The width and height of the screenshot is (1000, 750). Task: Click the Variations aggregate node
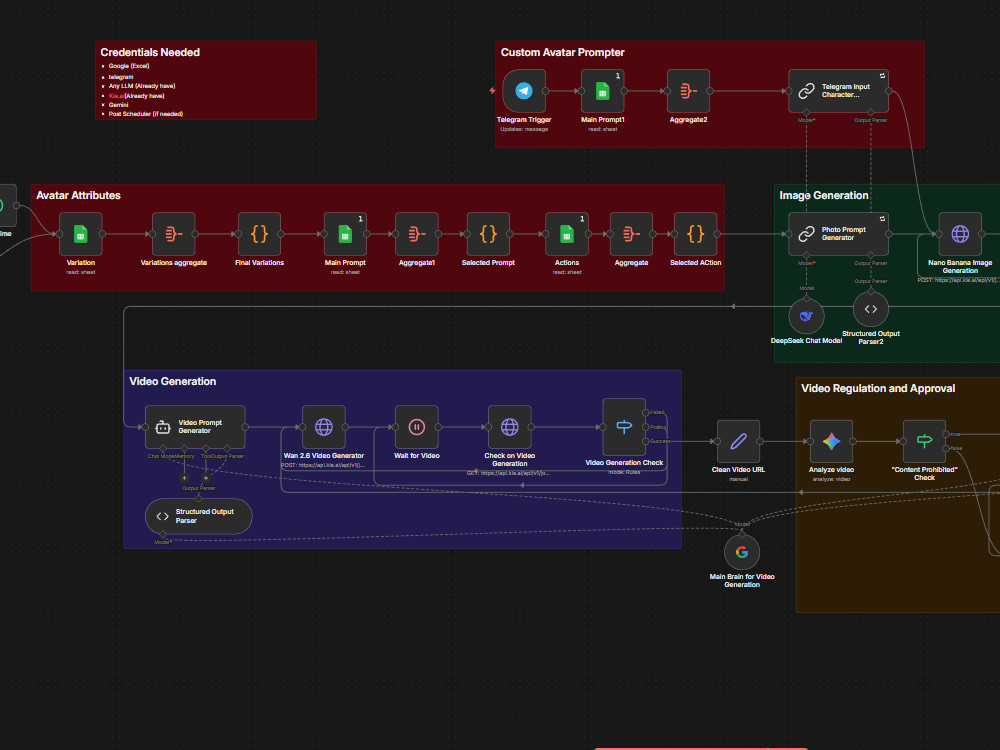pyautogui.click(x=173, y=234)
